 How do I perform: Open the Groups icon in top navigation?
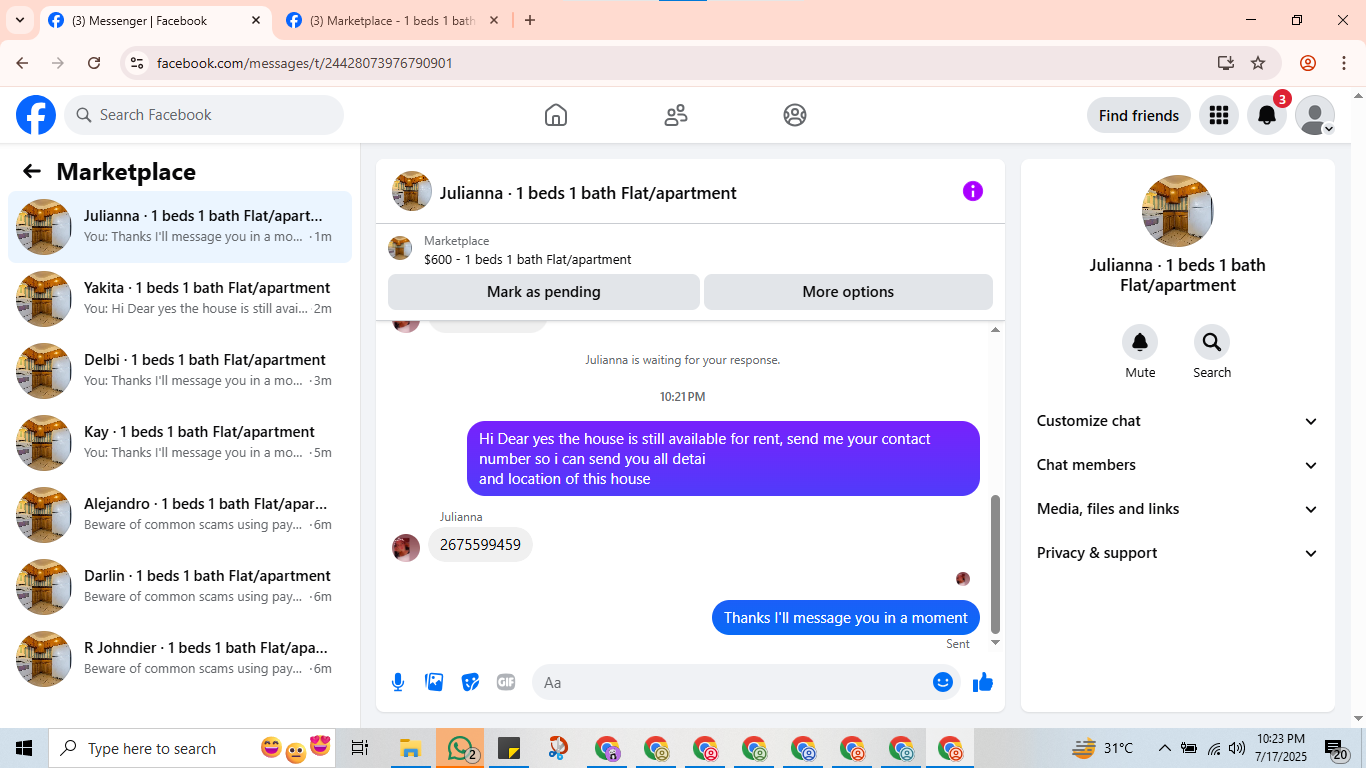coord(795,115)
